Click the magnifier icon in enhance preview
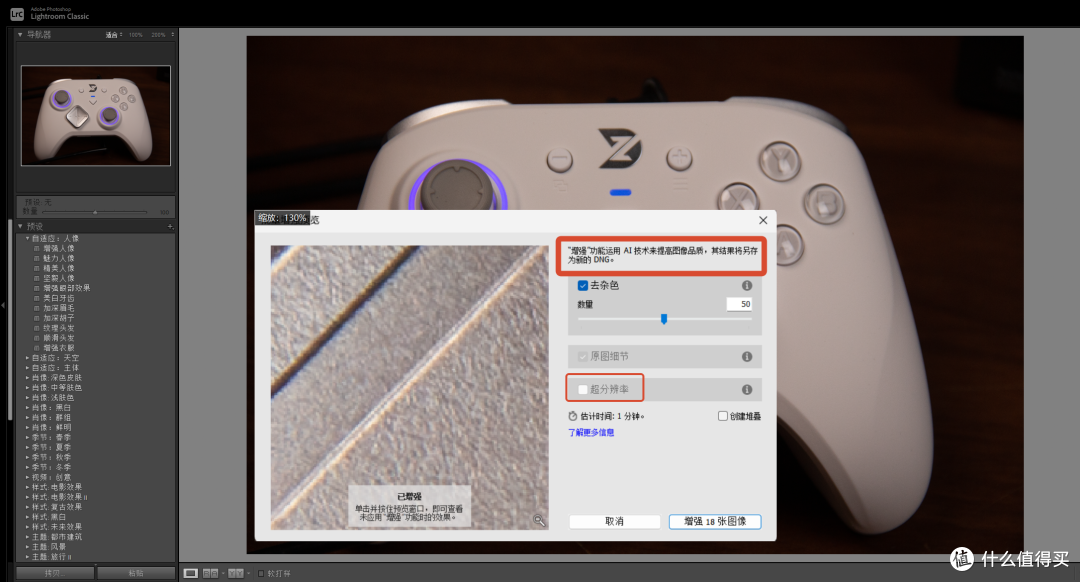 539,521
